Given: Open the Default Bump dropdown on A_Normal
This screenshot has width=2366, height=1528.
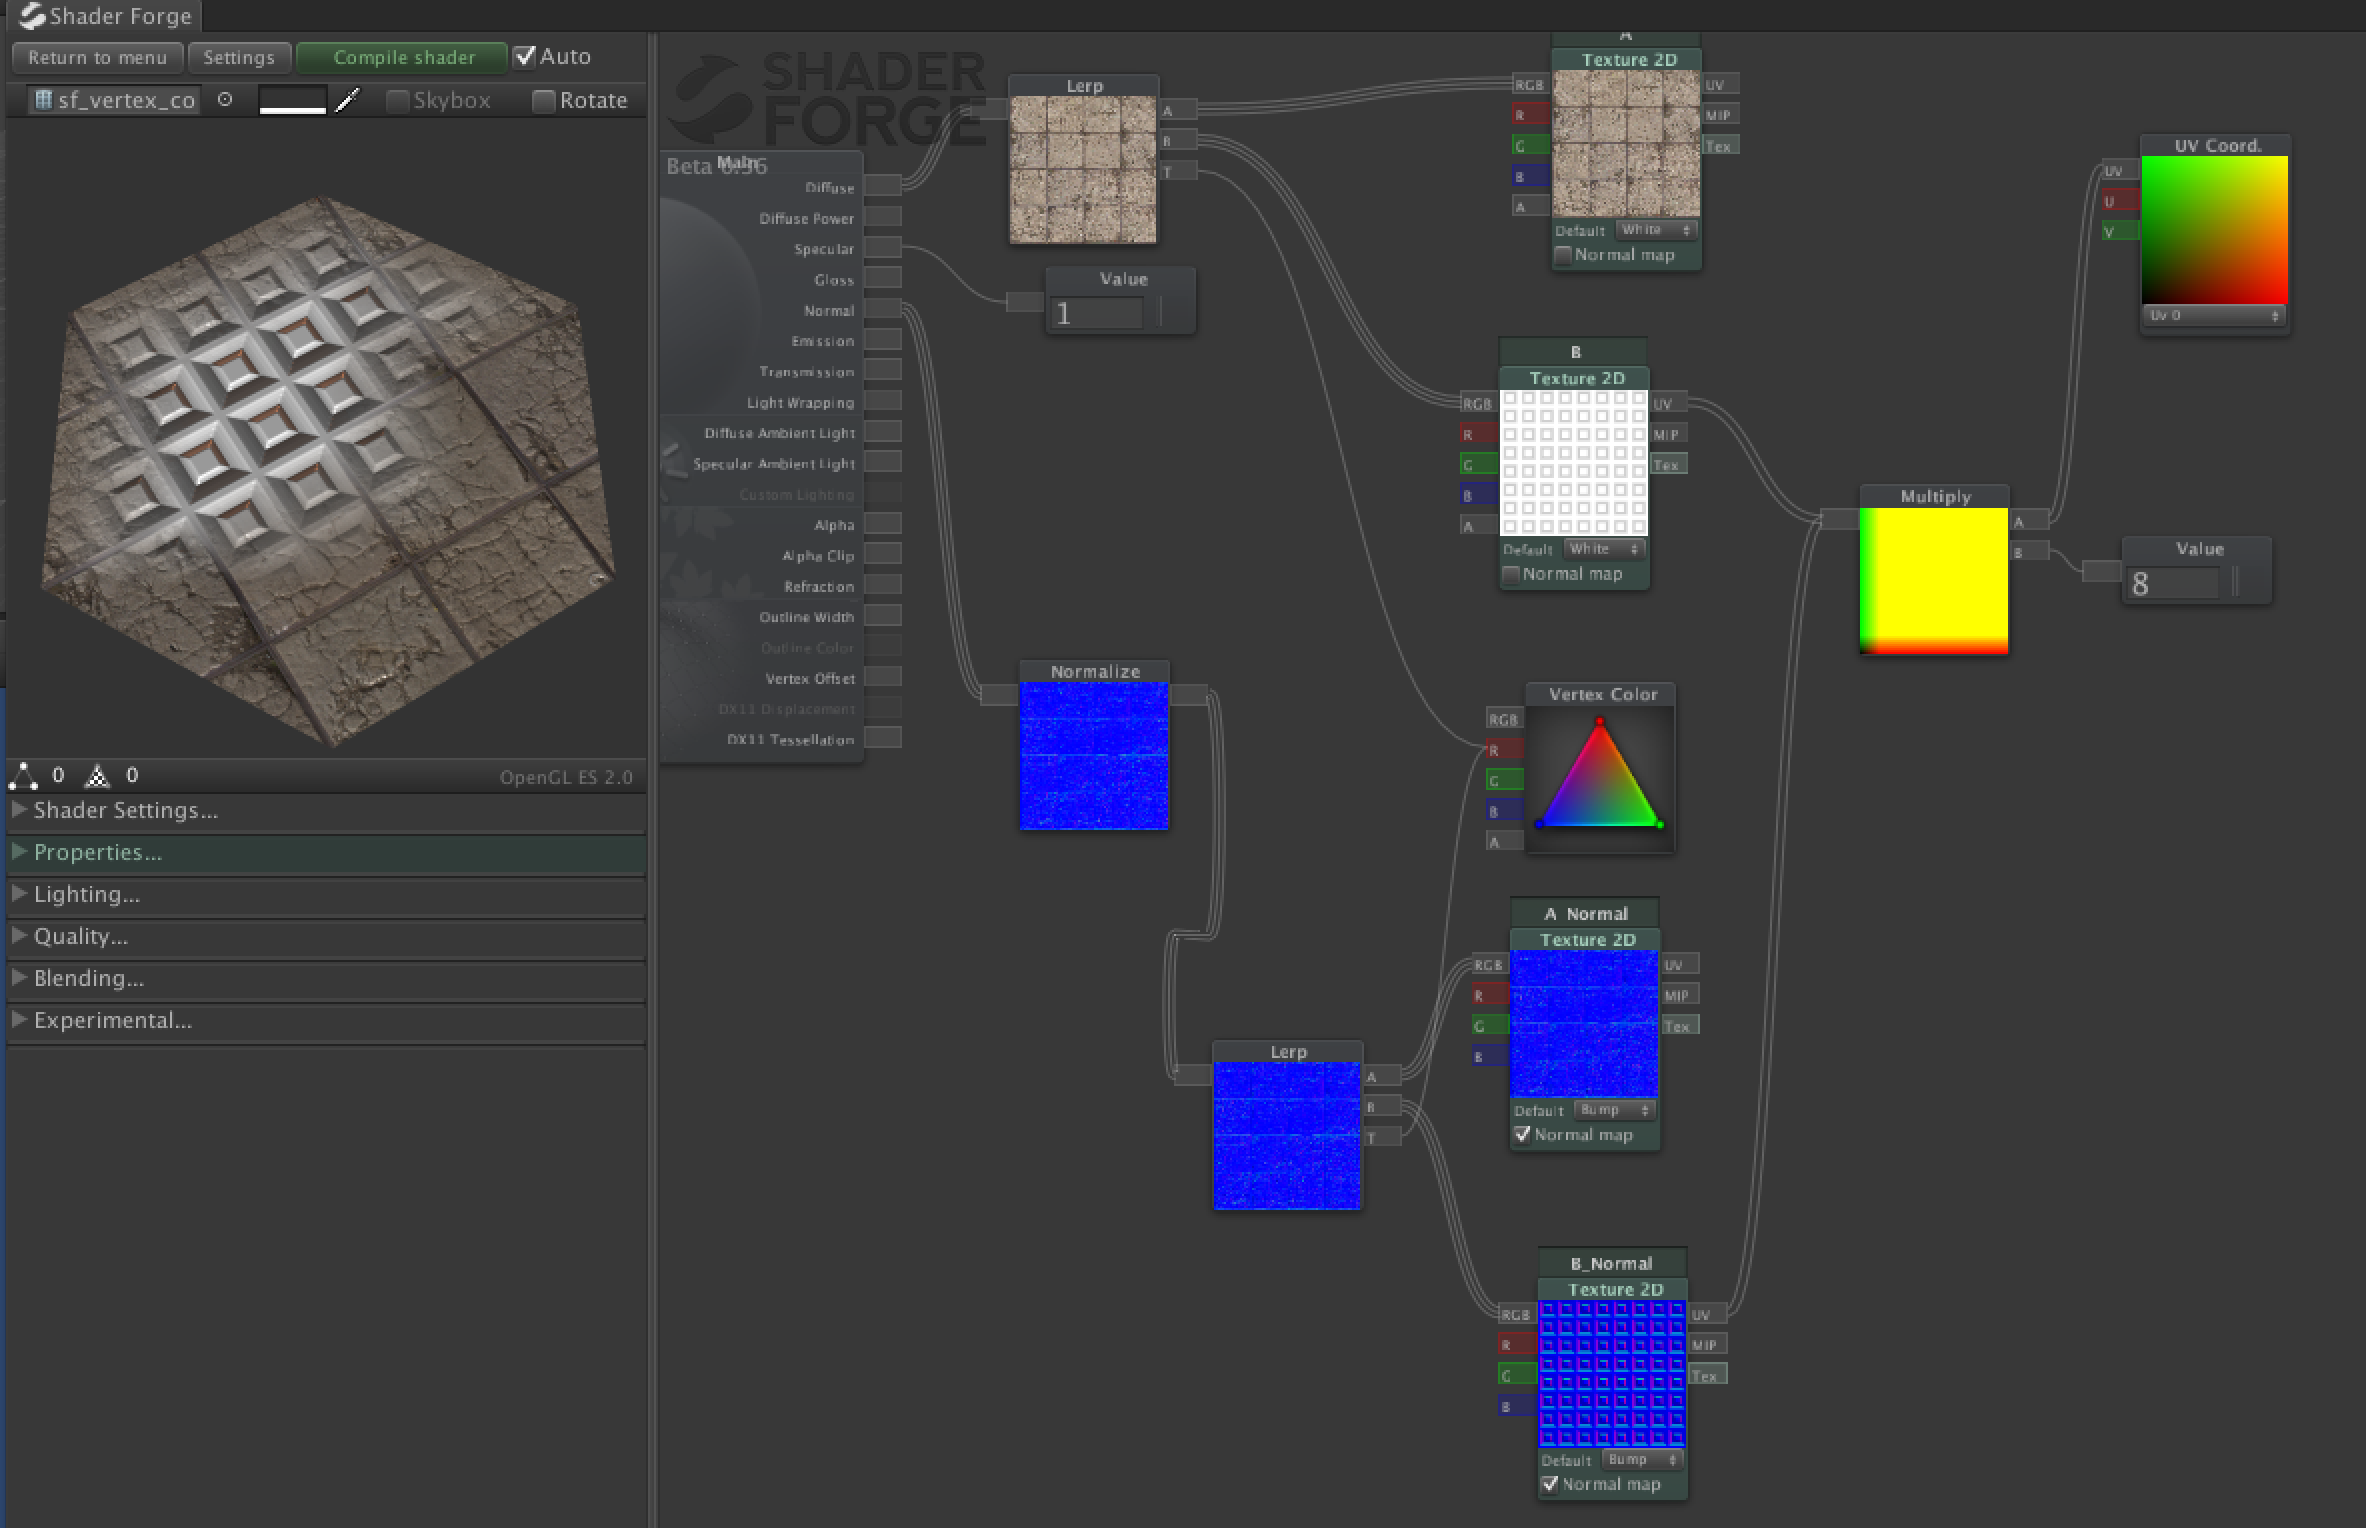Looking at the screenshot, I should (1615, 1110).
